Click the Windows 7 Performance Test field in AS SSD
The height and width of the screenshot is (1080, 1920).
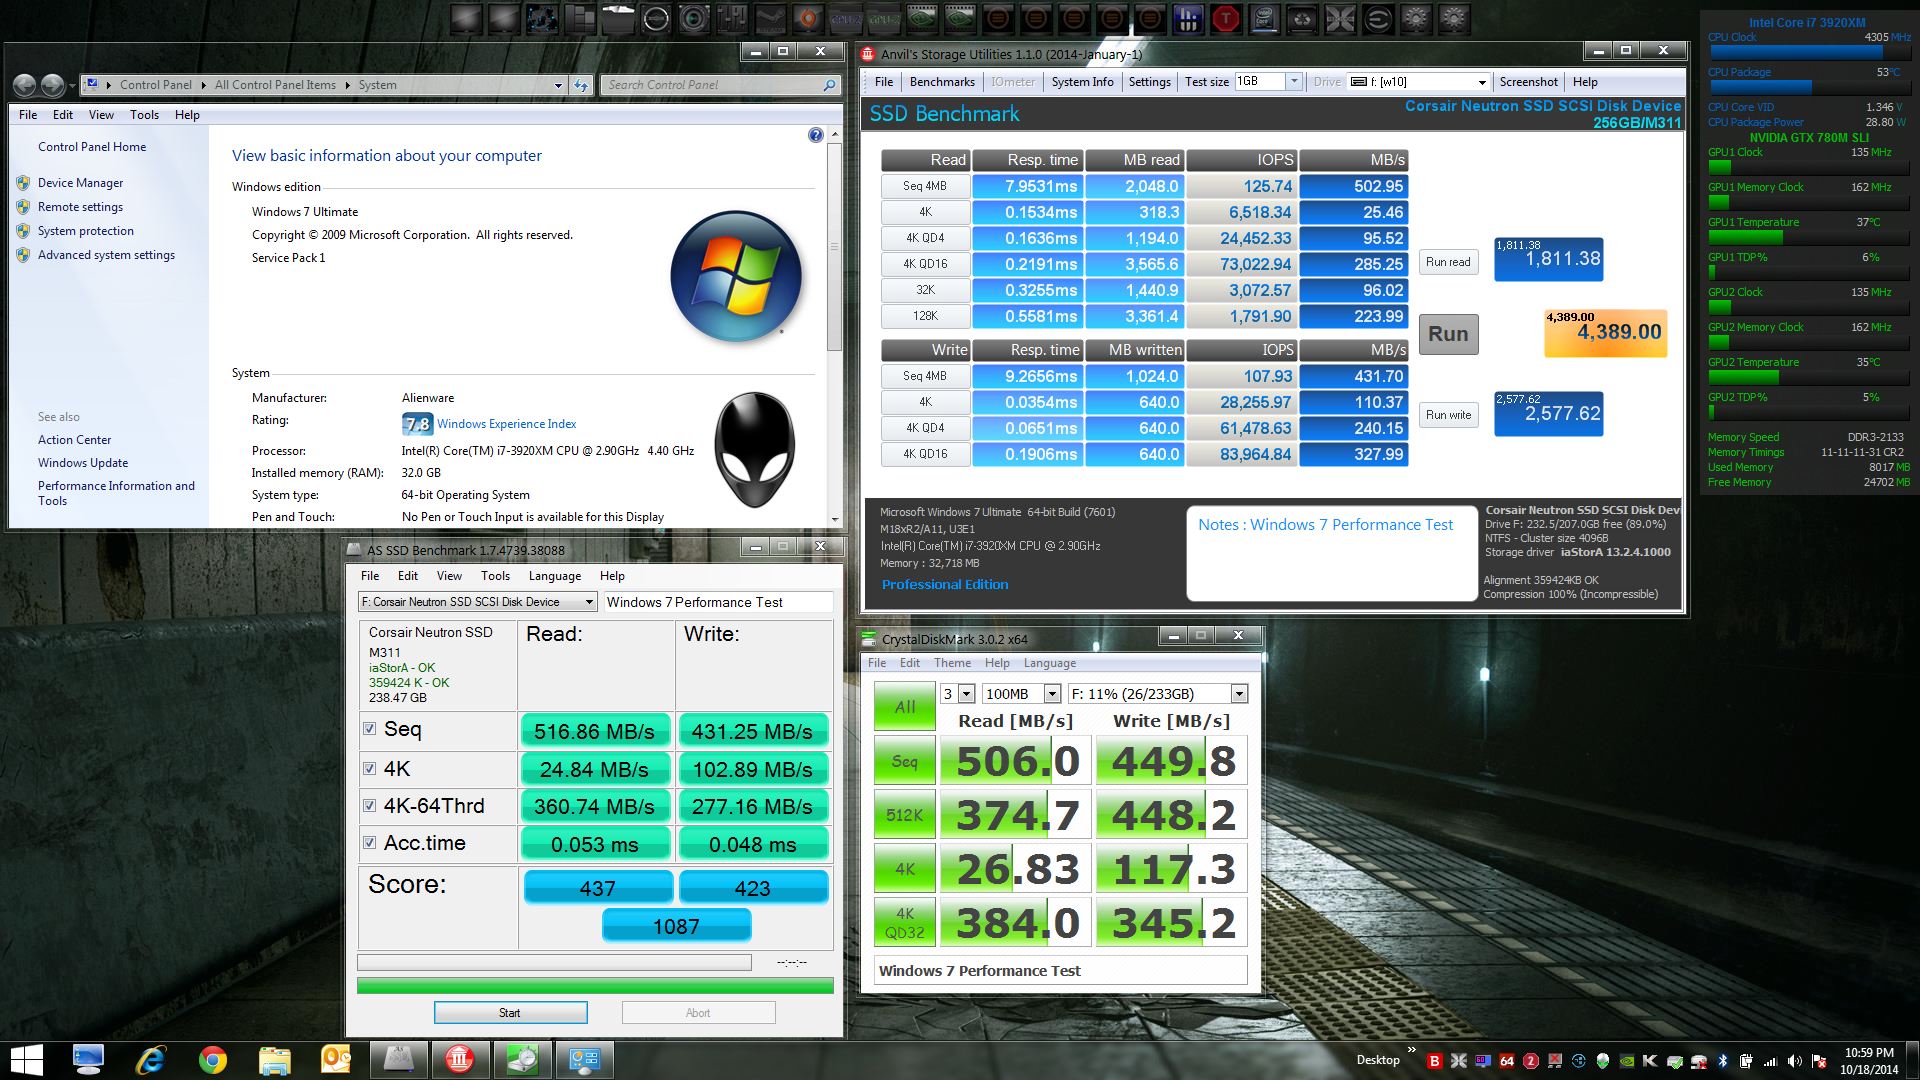click(718, 602)
